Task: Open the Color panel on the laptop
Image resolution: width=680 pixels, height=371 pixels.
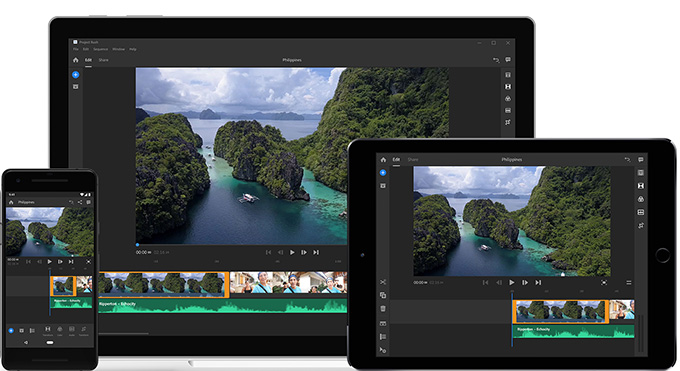Action: [x=508, y=98]
